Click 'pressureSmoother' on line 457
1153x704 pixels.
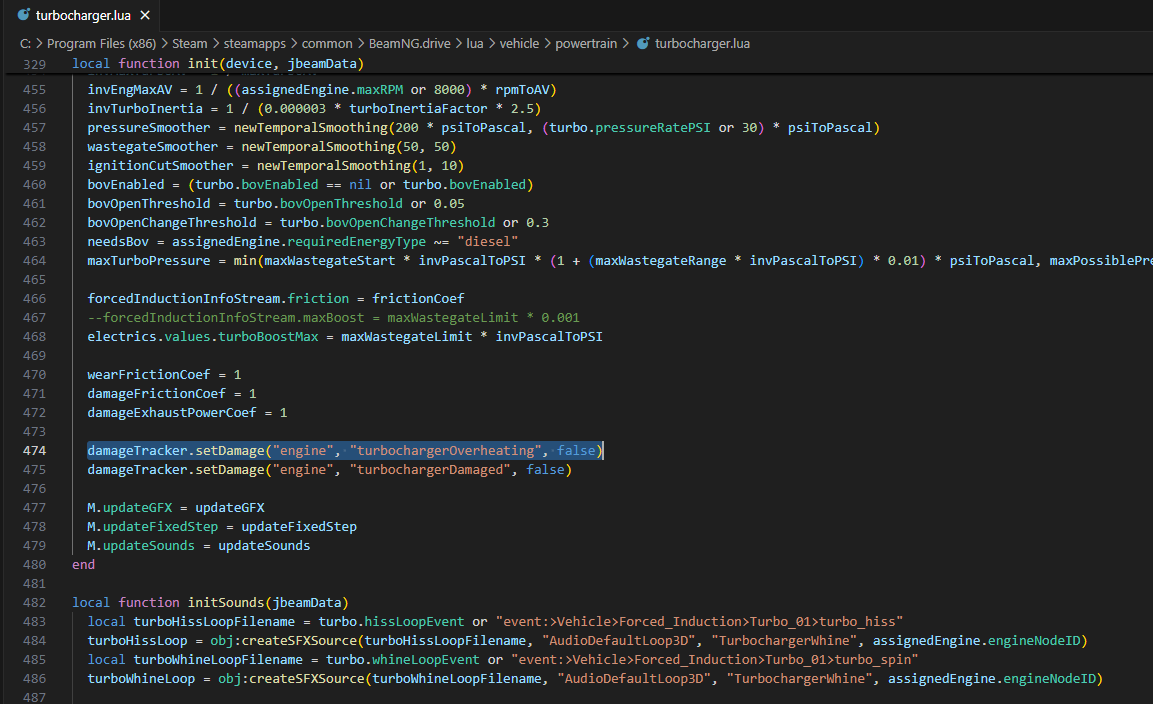(149, 127)
